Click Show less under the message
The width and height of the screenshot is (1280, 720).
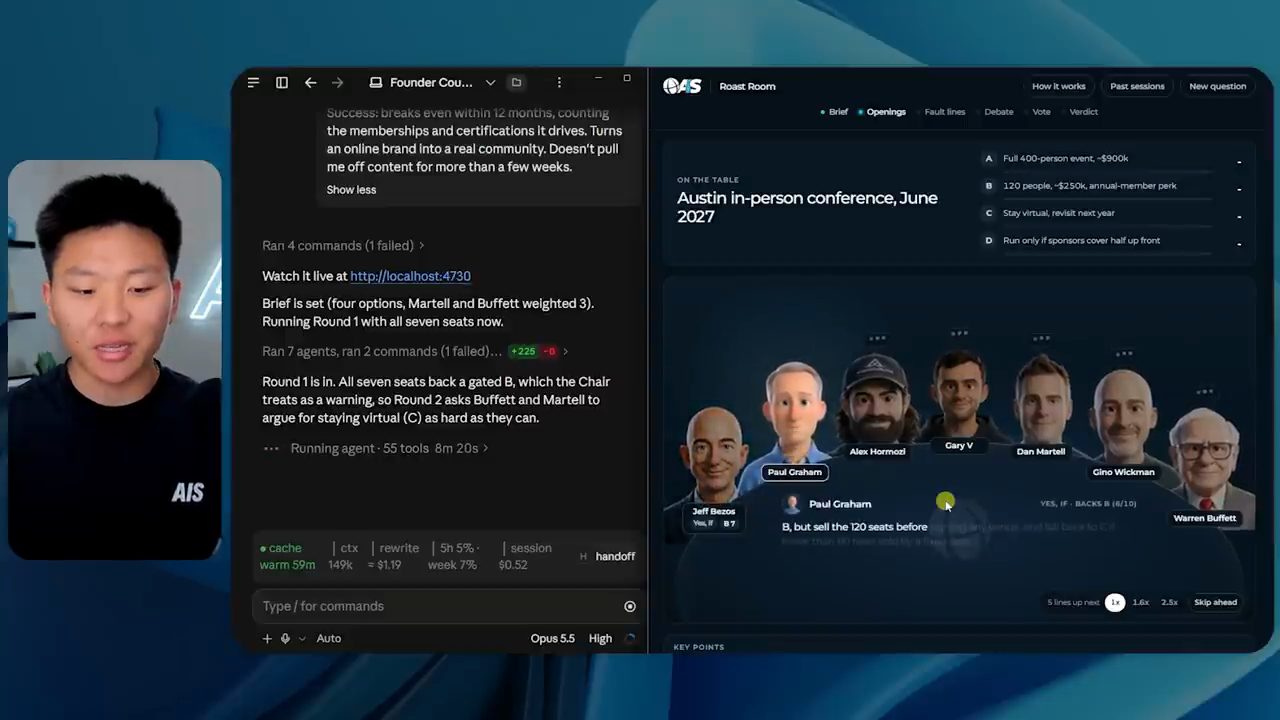click(x=351, y=190)
